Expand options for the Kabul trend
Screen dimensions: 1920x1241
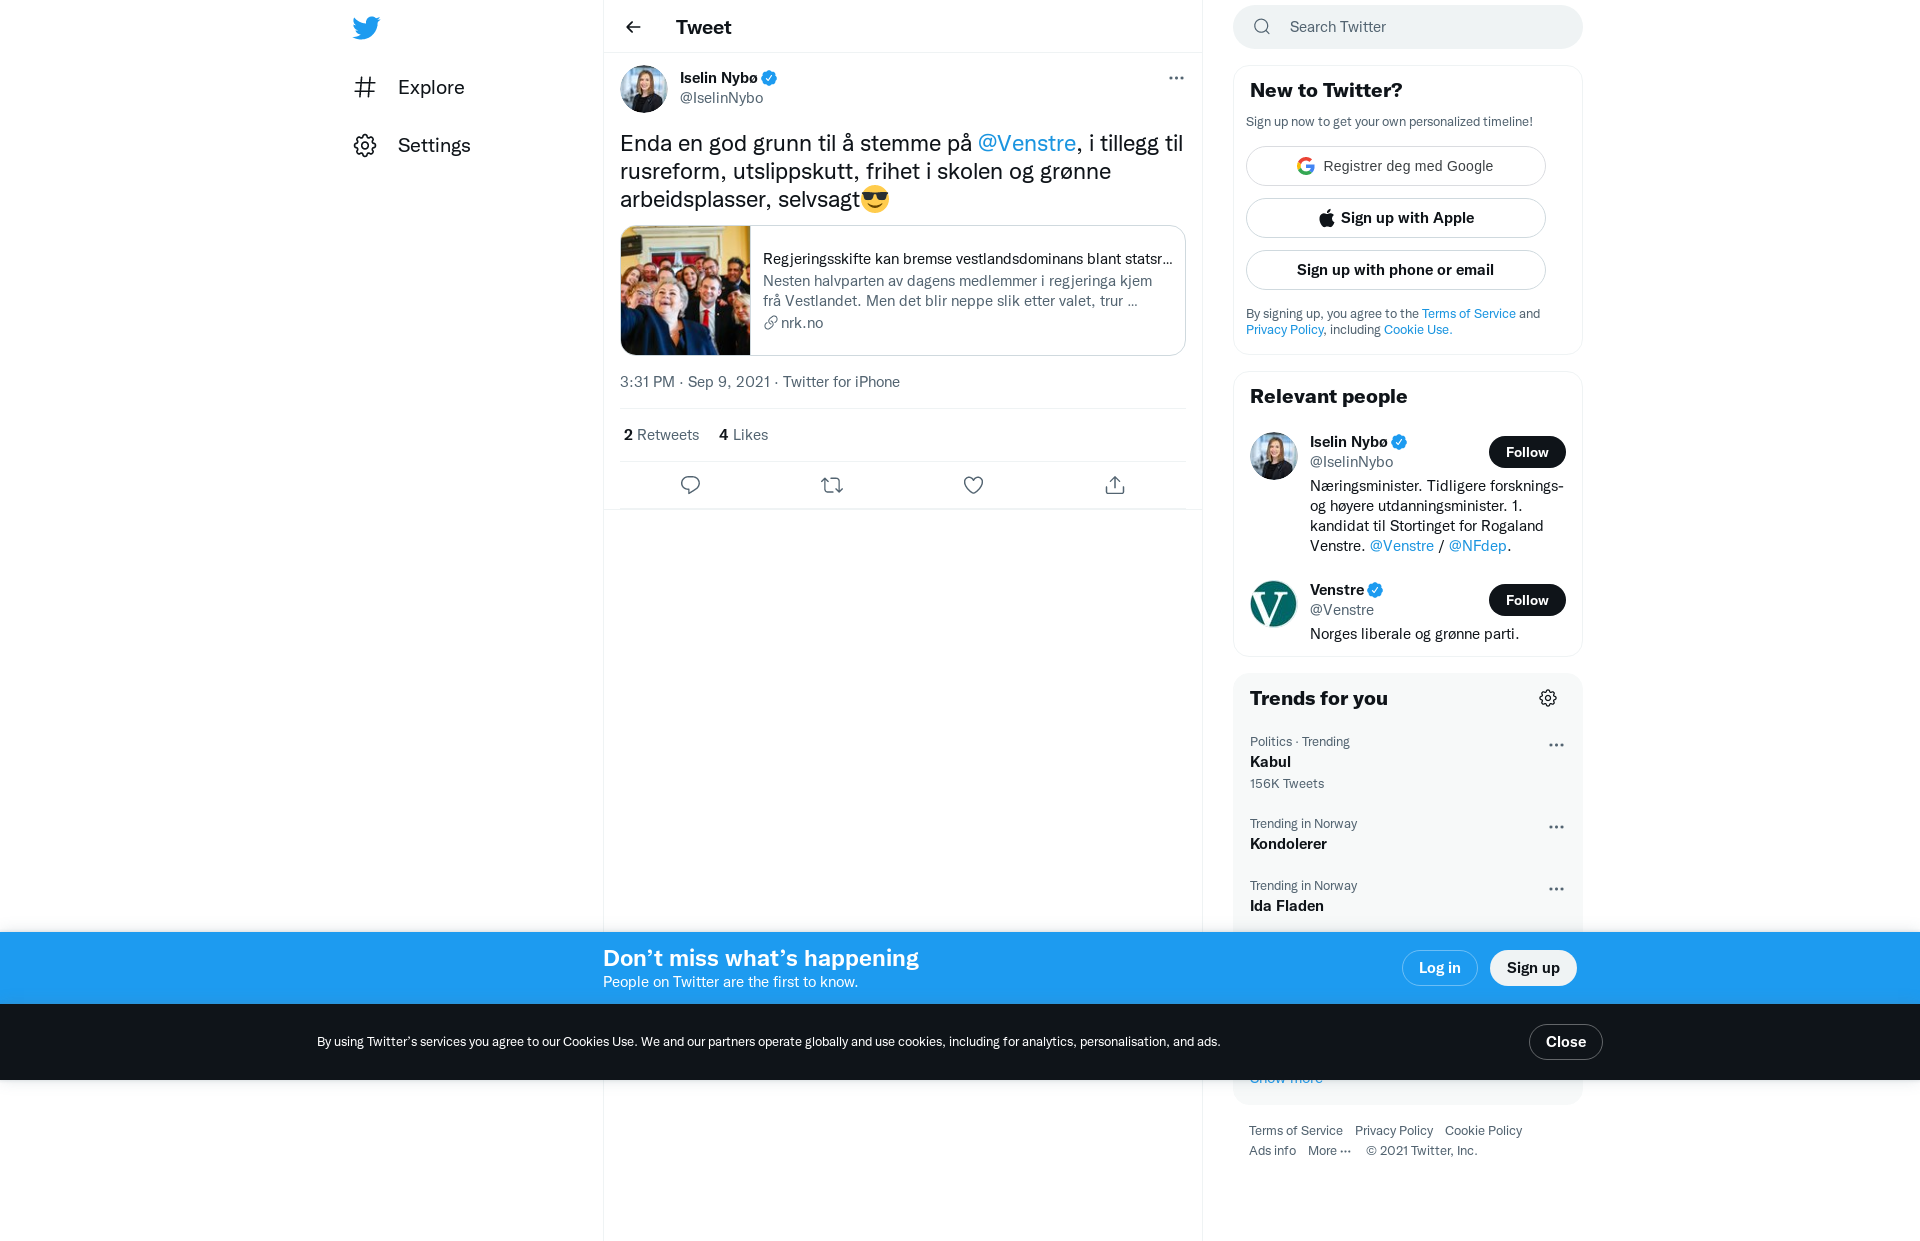(x=1556, y=745)
